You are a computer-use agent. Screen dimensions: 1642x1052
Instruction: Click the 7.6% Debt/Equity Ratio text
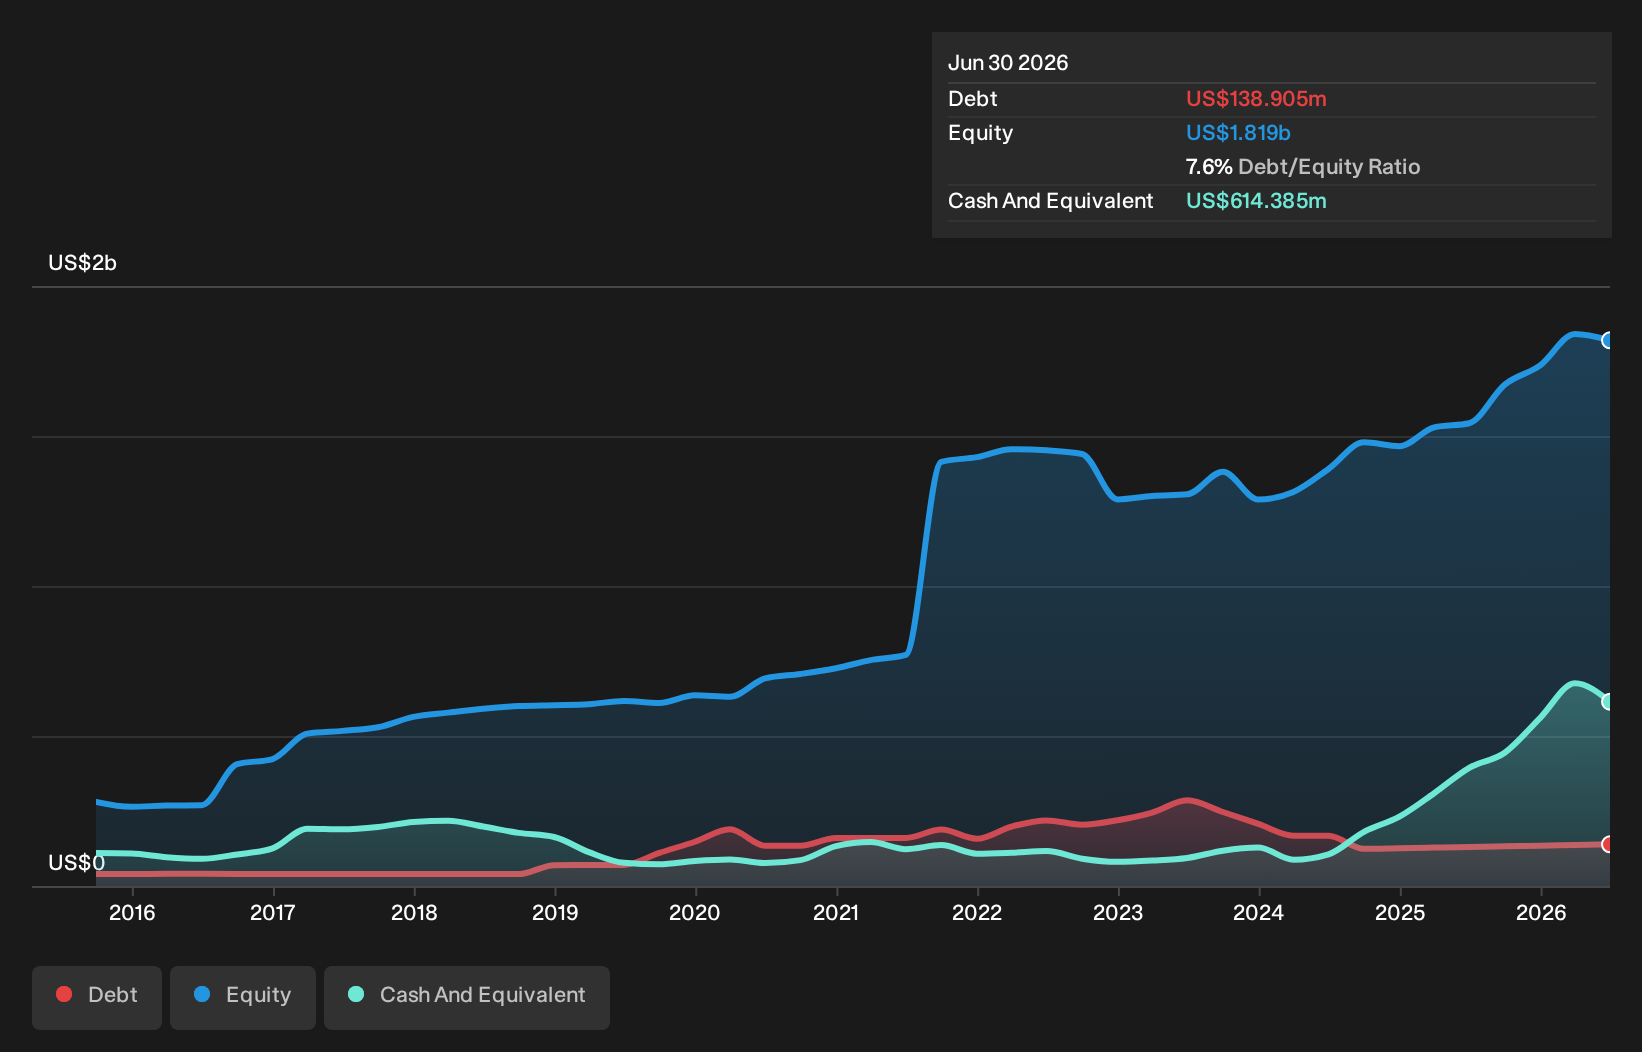tap(1303, 167)
